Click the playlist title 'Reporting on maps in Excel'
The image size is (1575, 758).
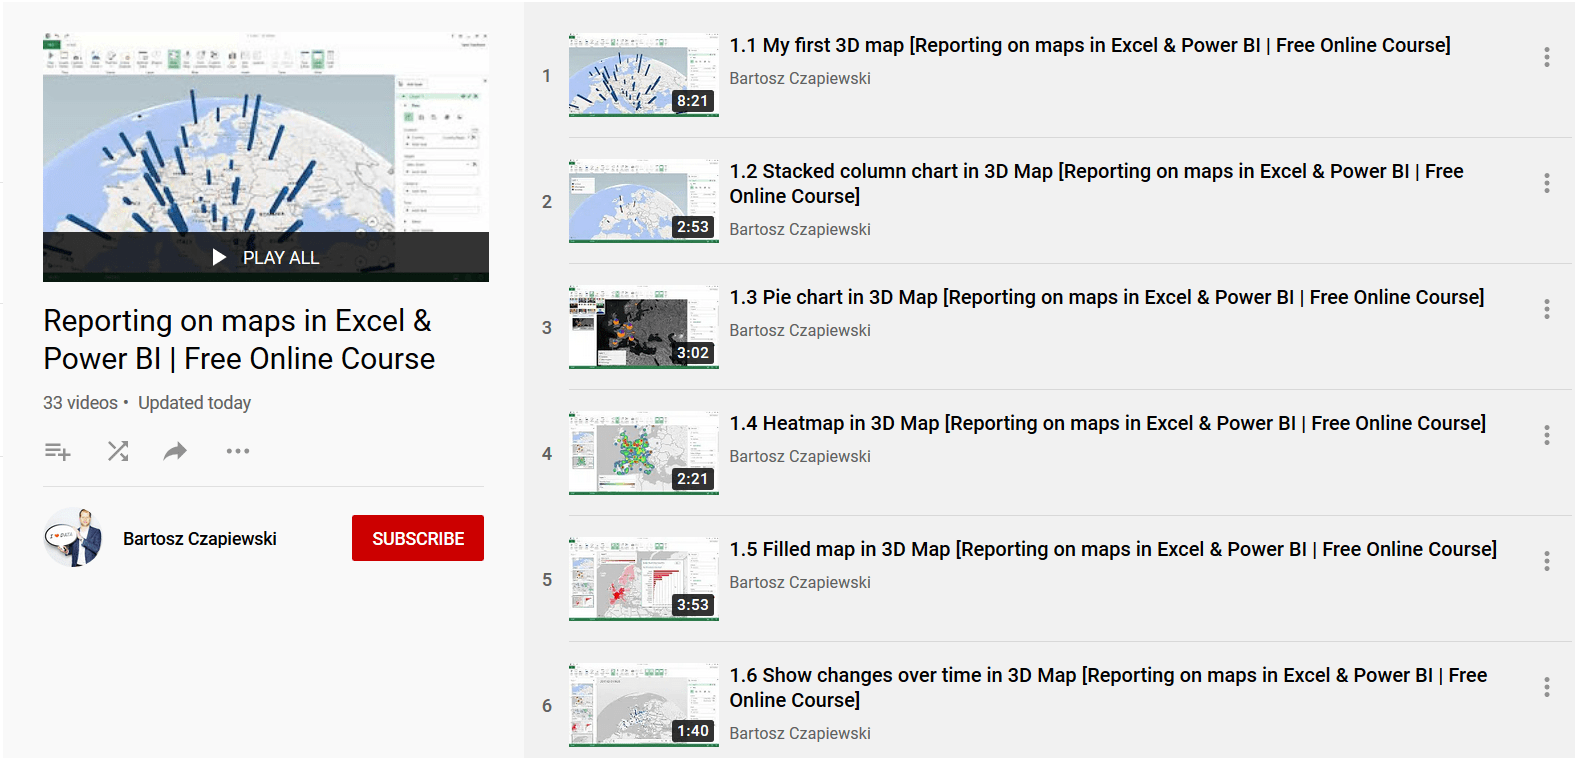coord(239,340)
